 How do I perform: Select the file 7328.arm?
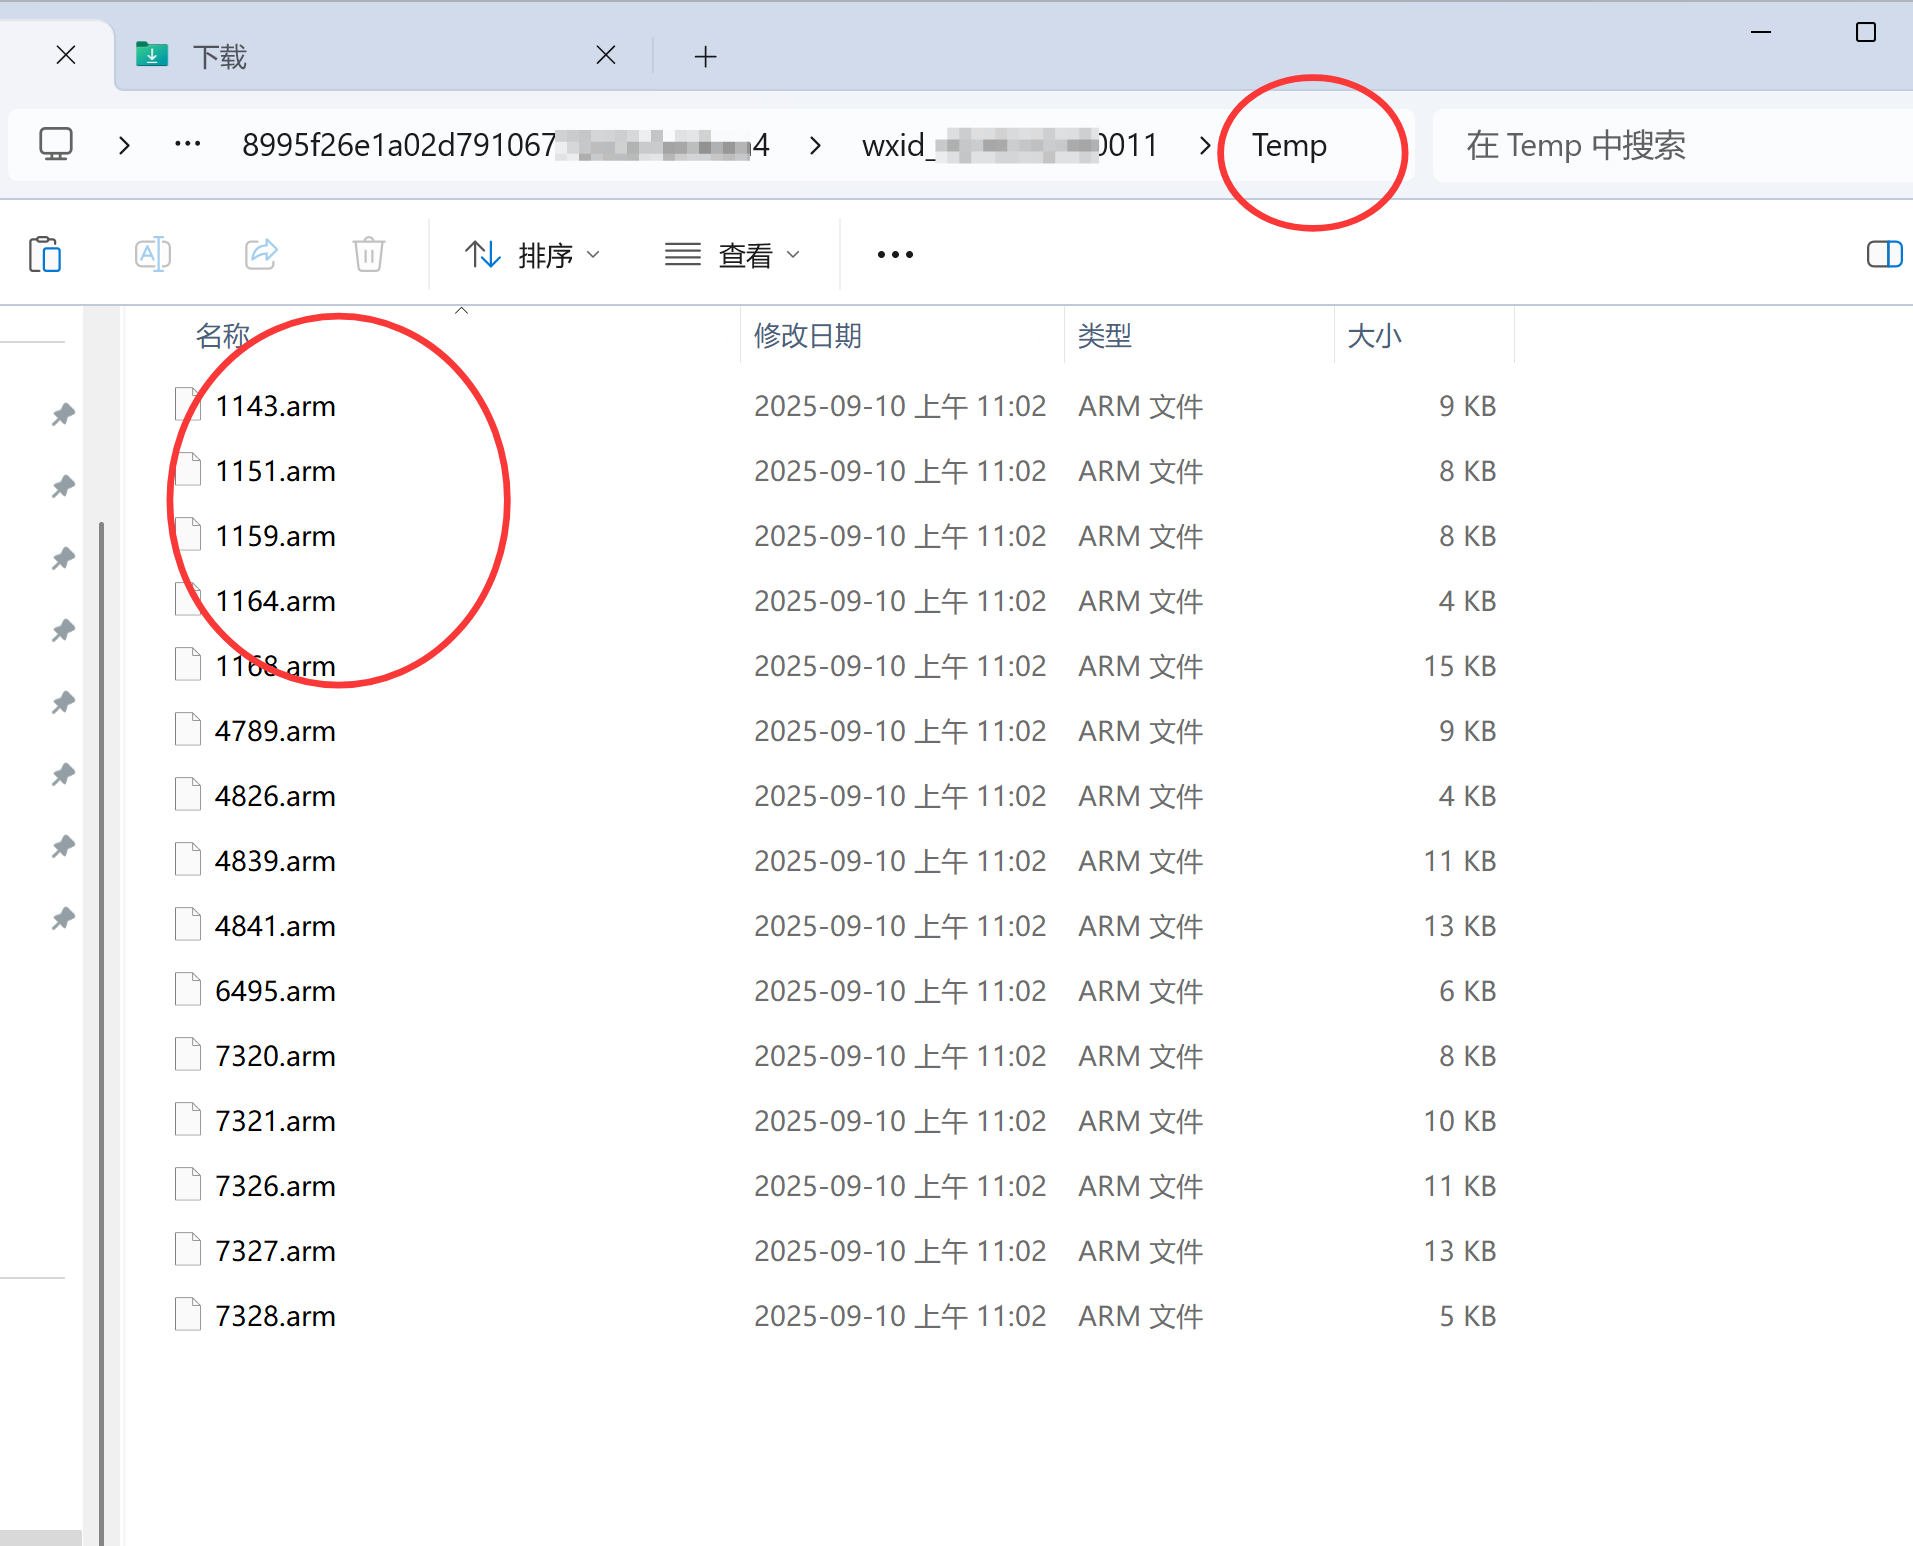pos(275,1316)
